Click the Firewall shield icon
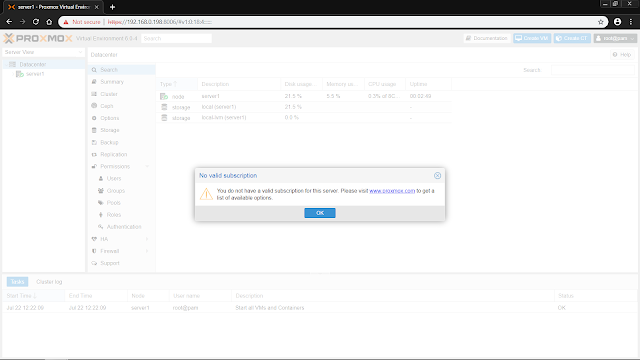This screenshot has height=360, width=640. (x=94, y=251)
